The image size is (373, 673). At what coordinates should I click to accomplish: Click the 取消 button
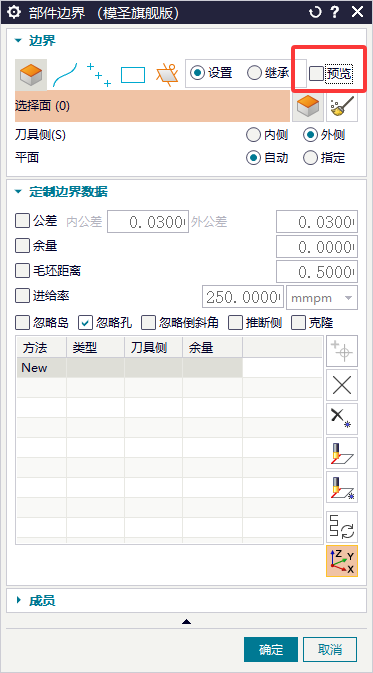click(x=330, y=649)
